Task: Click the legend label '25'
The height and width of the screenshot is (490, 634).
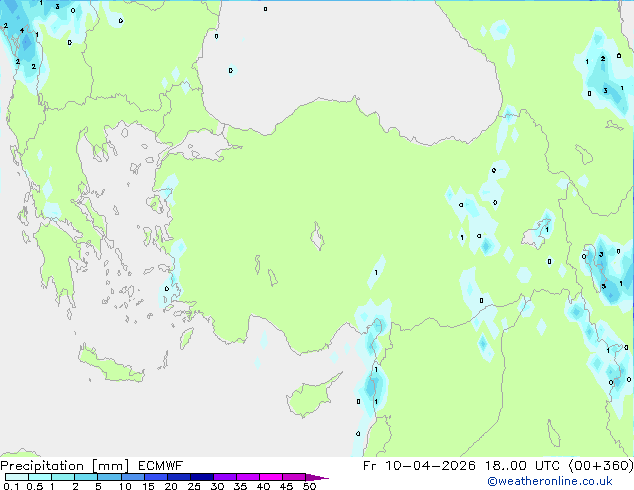Action: point(194,486)
